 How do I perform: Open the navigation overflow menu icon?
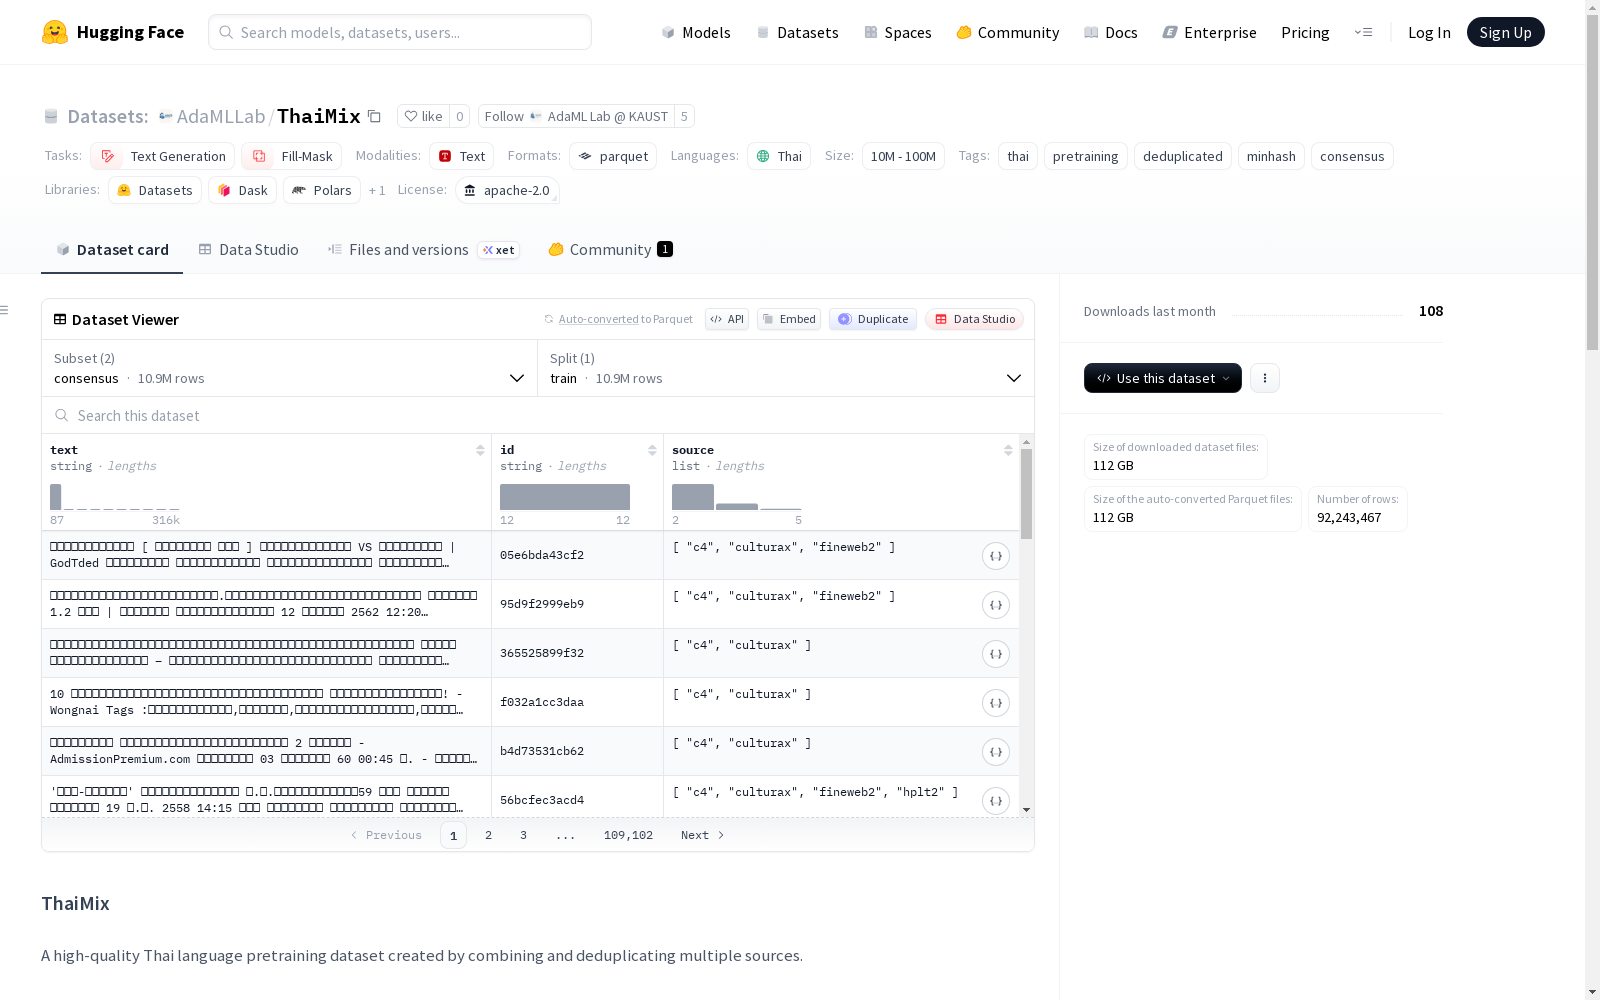tap(1363, 32)
